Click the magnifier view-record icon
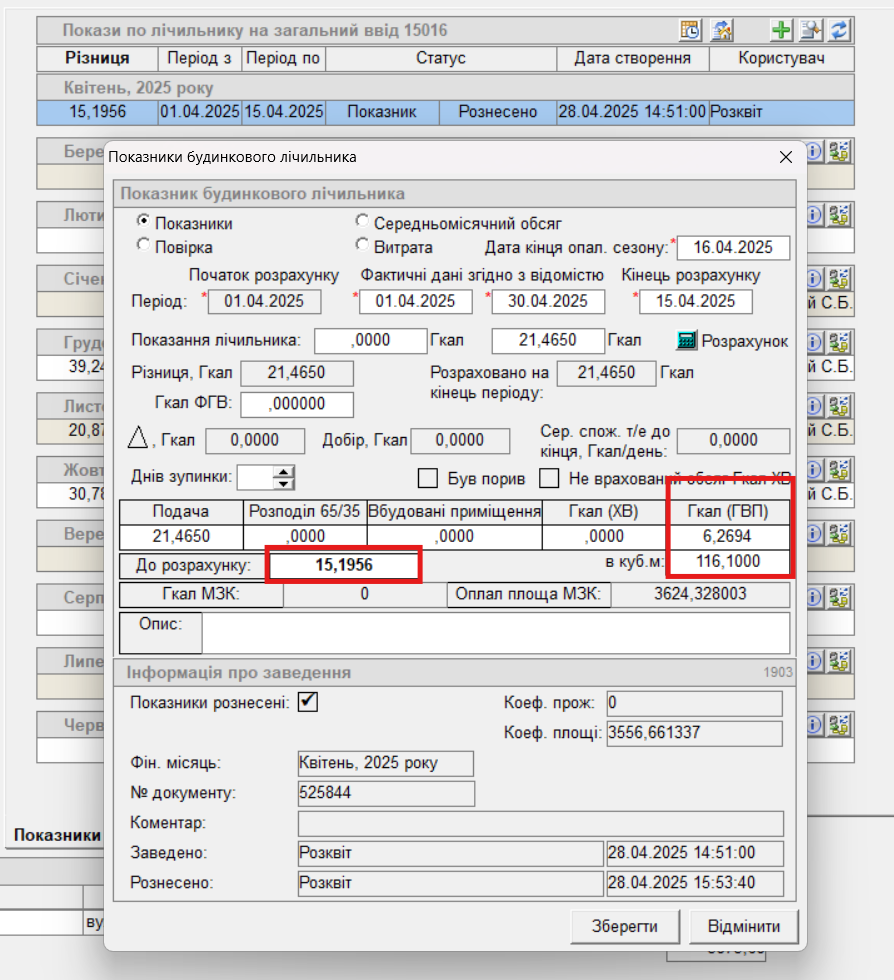The height and width of the screenshot is (980, 894). 810,31
